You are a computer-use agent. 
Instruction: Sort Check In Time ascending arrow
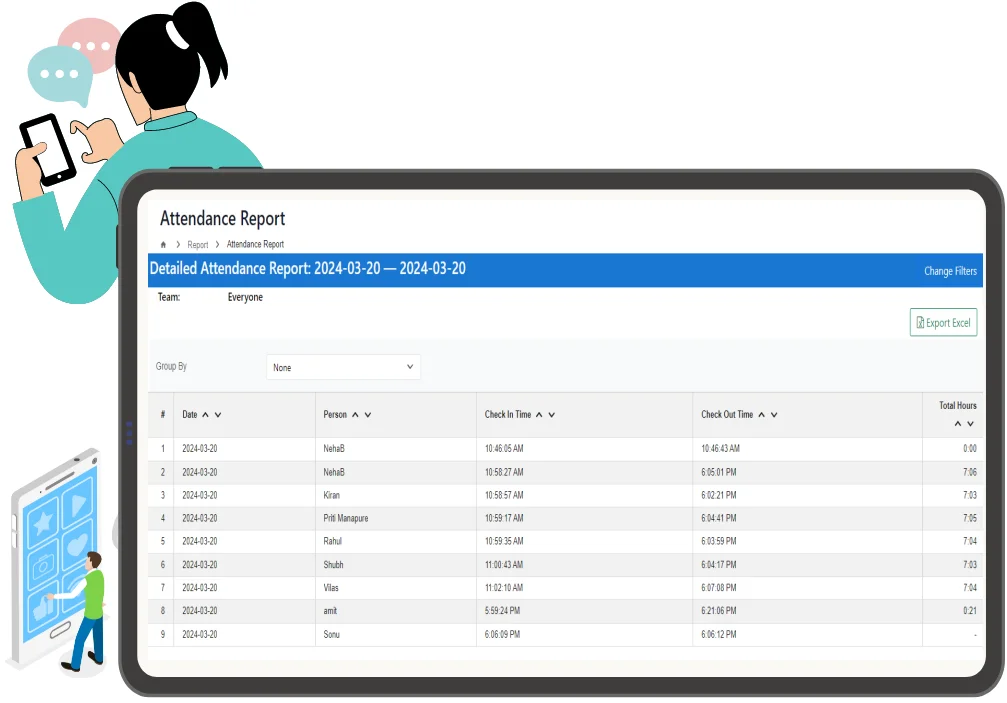click(539, 415)
